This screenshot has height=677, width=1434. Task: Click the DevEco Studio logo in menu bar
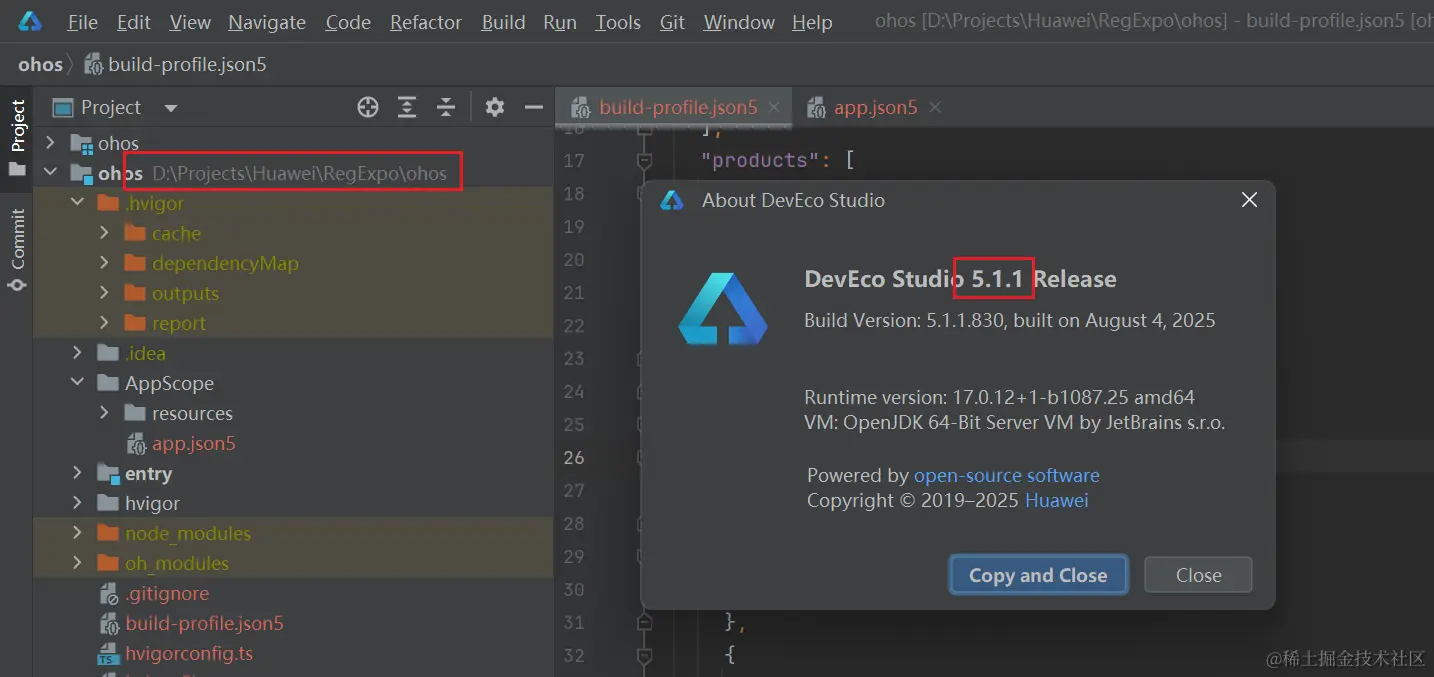click(x=29, y=21)
